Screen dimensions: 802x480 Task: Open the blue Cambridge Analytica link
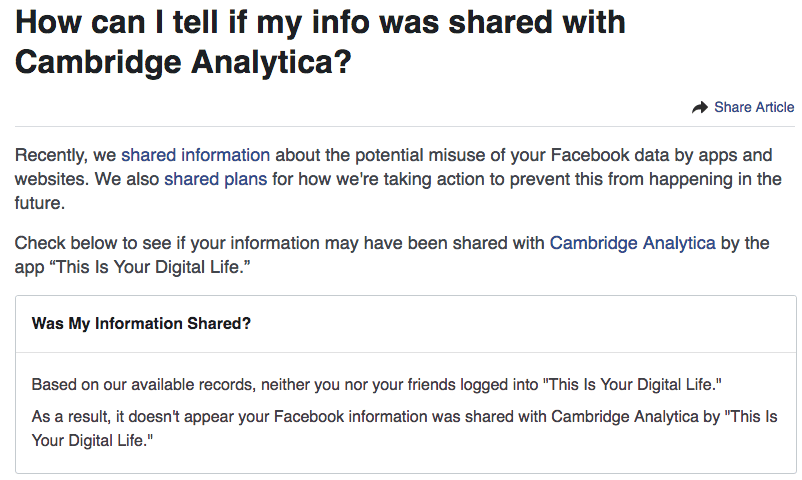pyautogui.click(x=632, y=242)
